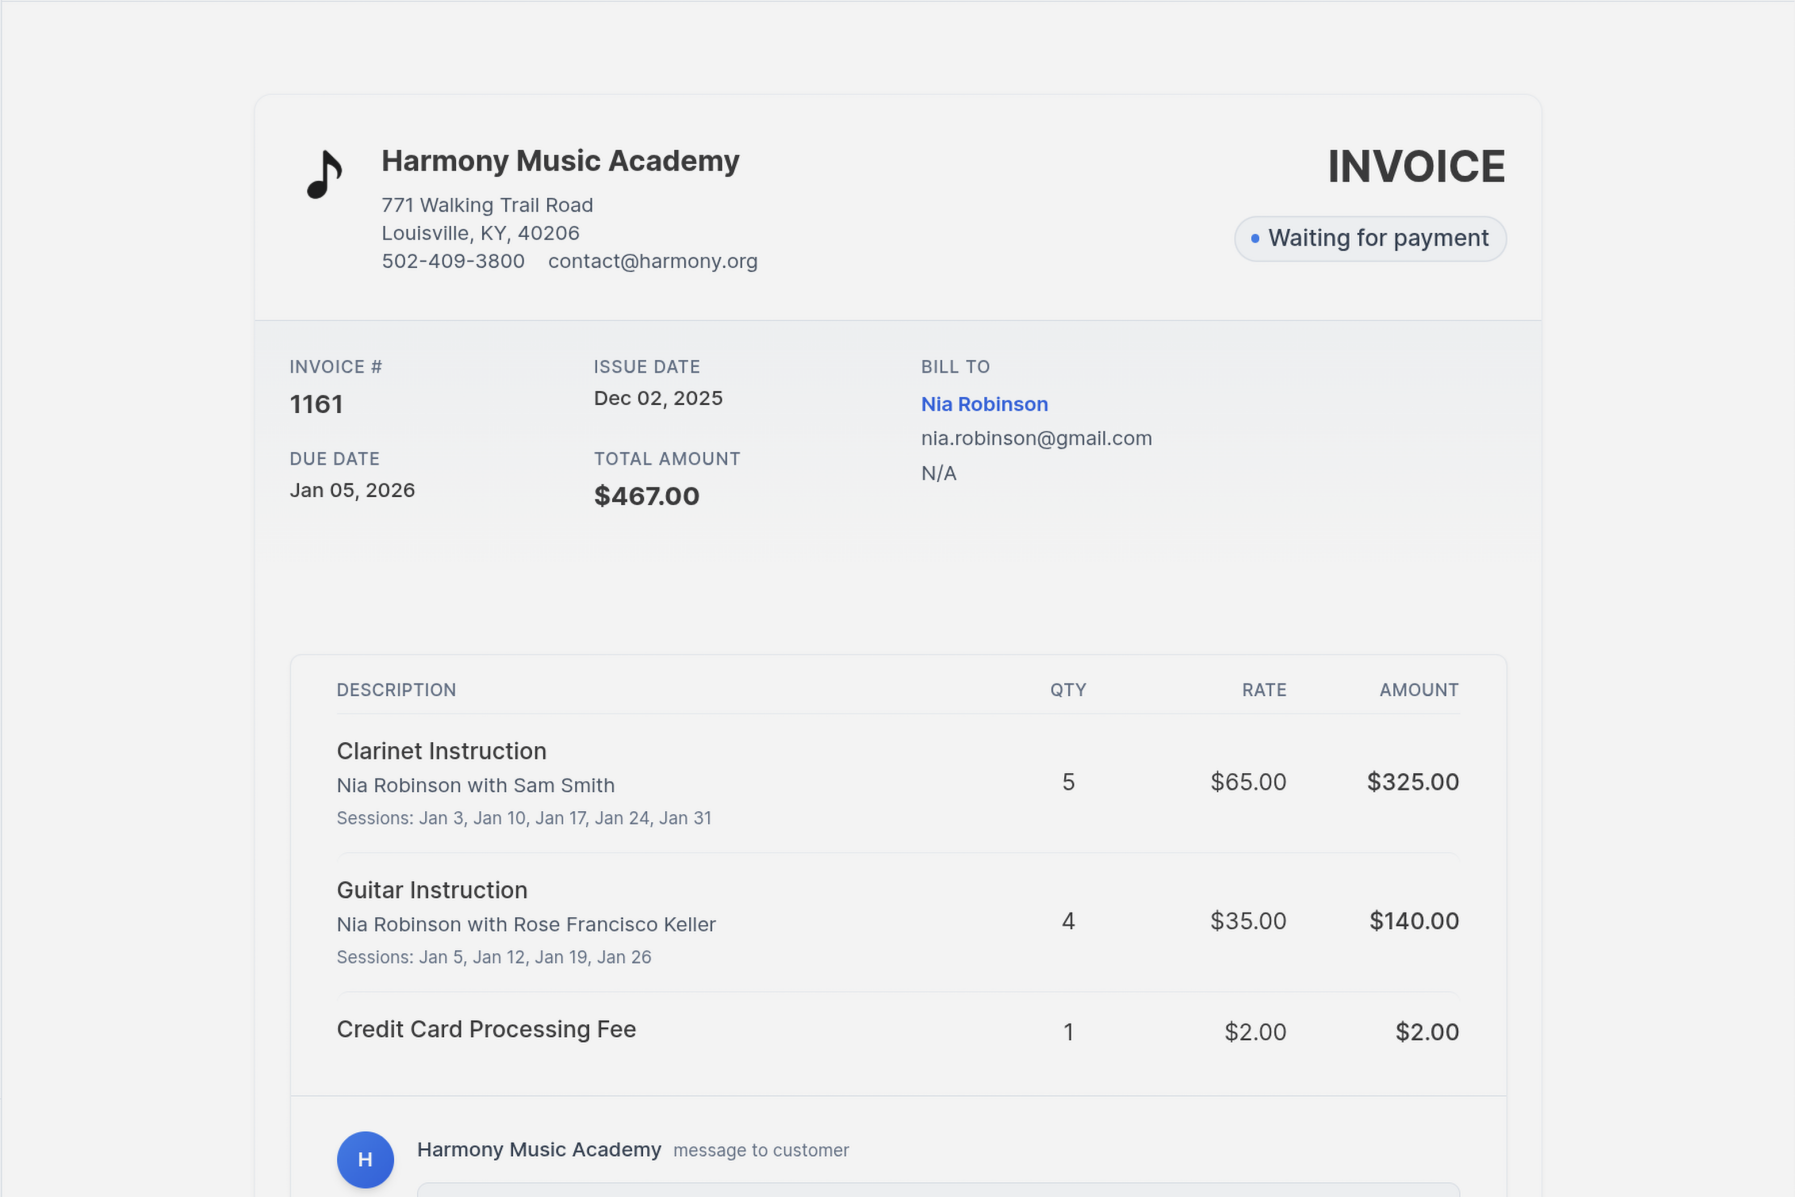Click the contact@harmony.org email address
Viewport: 1795px width, 1197px height.
pos(652,261)
